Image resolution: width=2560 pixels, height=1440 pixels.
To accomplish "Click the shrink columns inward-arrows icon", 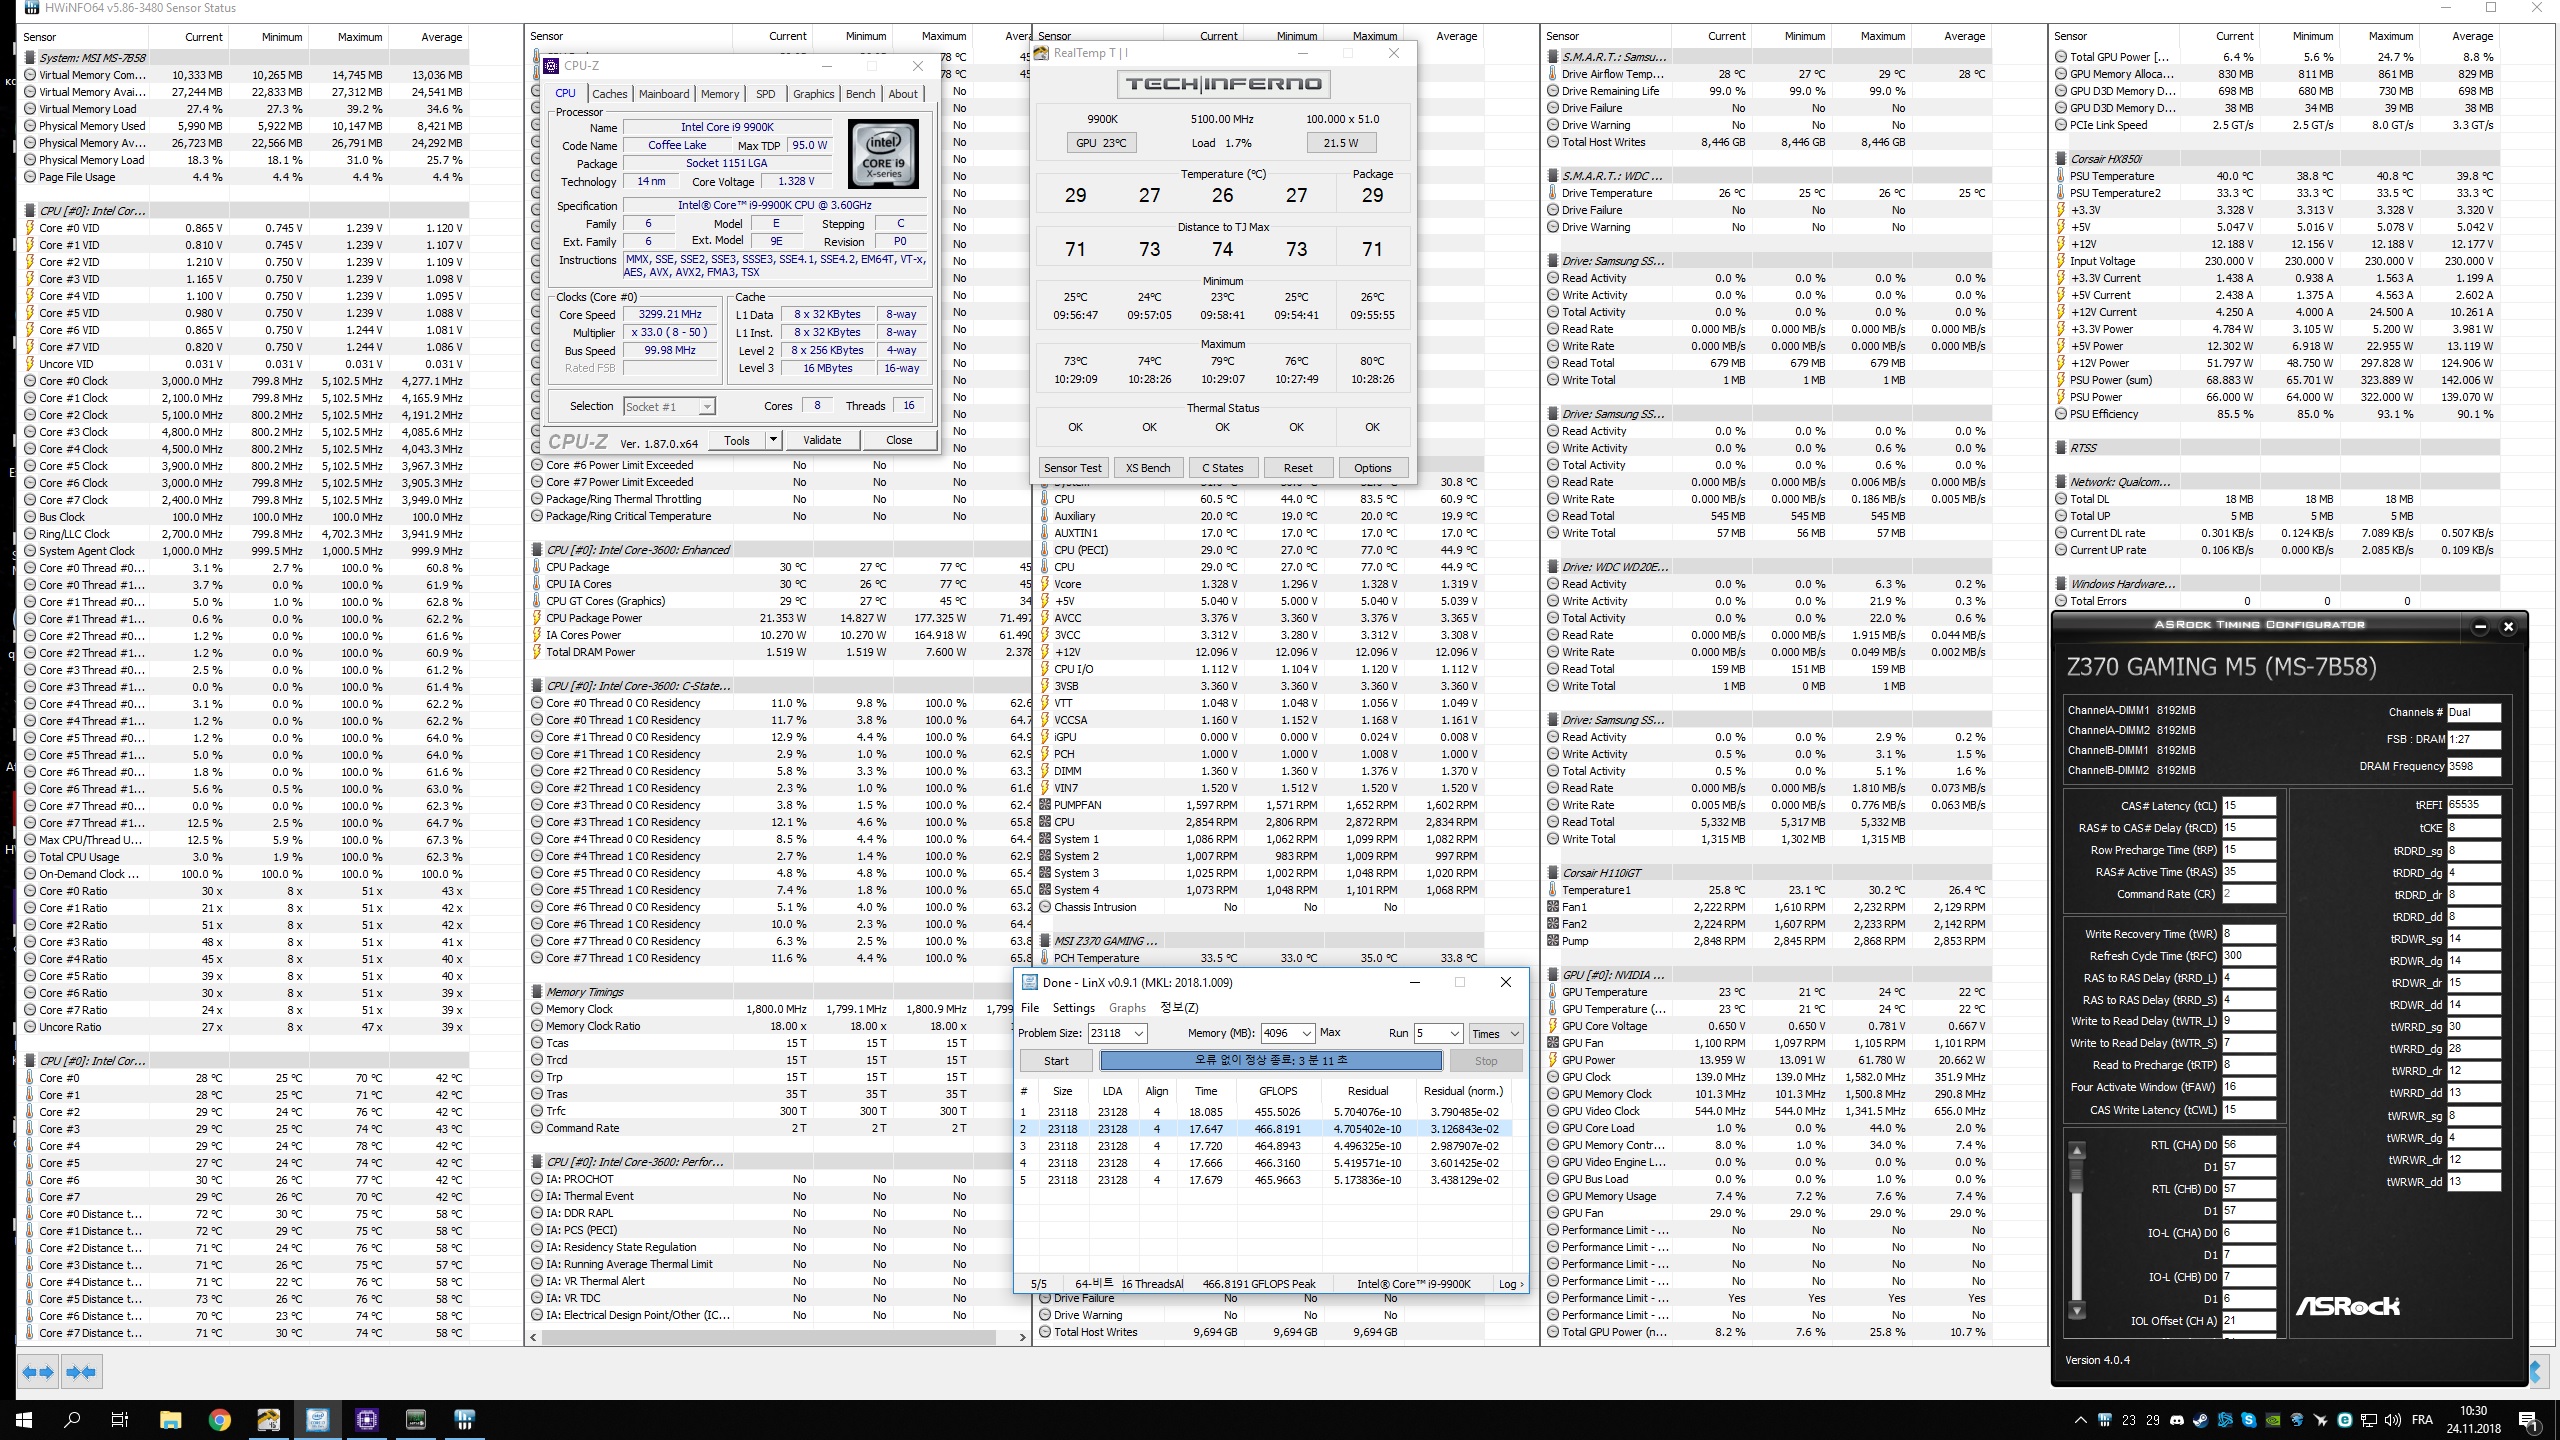I will 82,1372.
